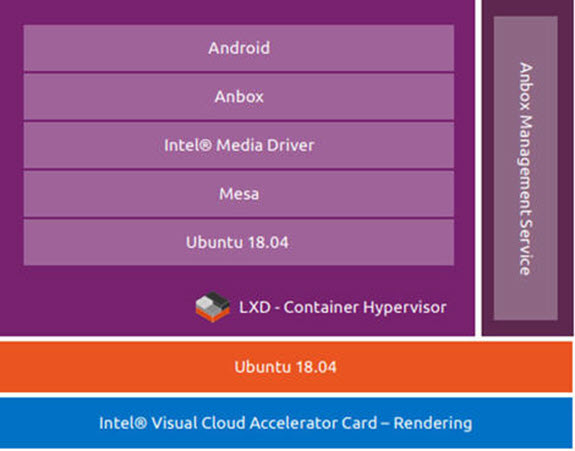Click the Anbox Management Service vertical text

(525, 169)
